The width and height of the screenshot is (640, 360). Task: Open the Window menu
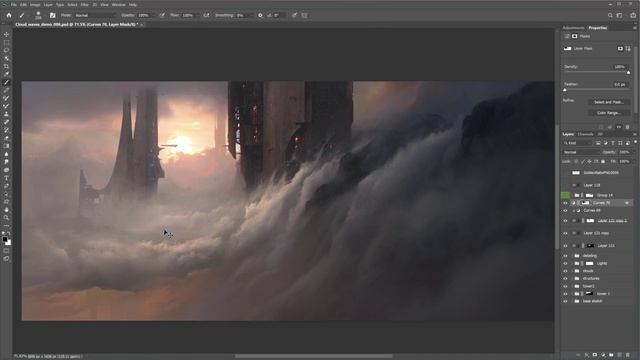(x=118, y=4)
